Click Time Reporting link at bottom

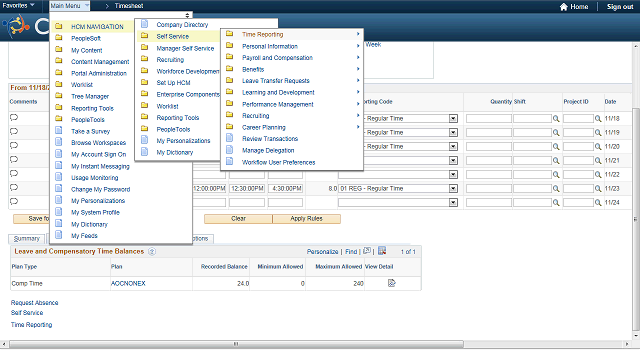31,324
